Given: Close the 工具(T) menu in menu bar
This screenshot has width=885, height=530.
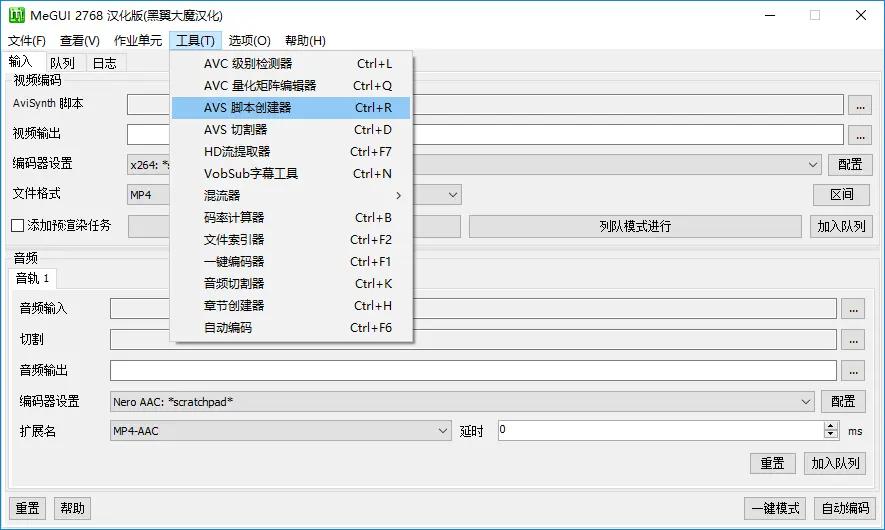Looking at the screenshot, I should coord(195,41).
